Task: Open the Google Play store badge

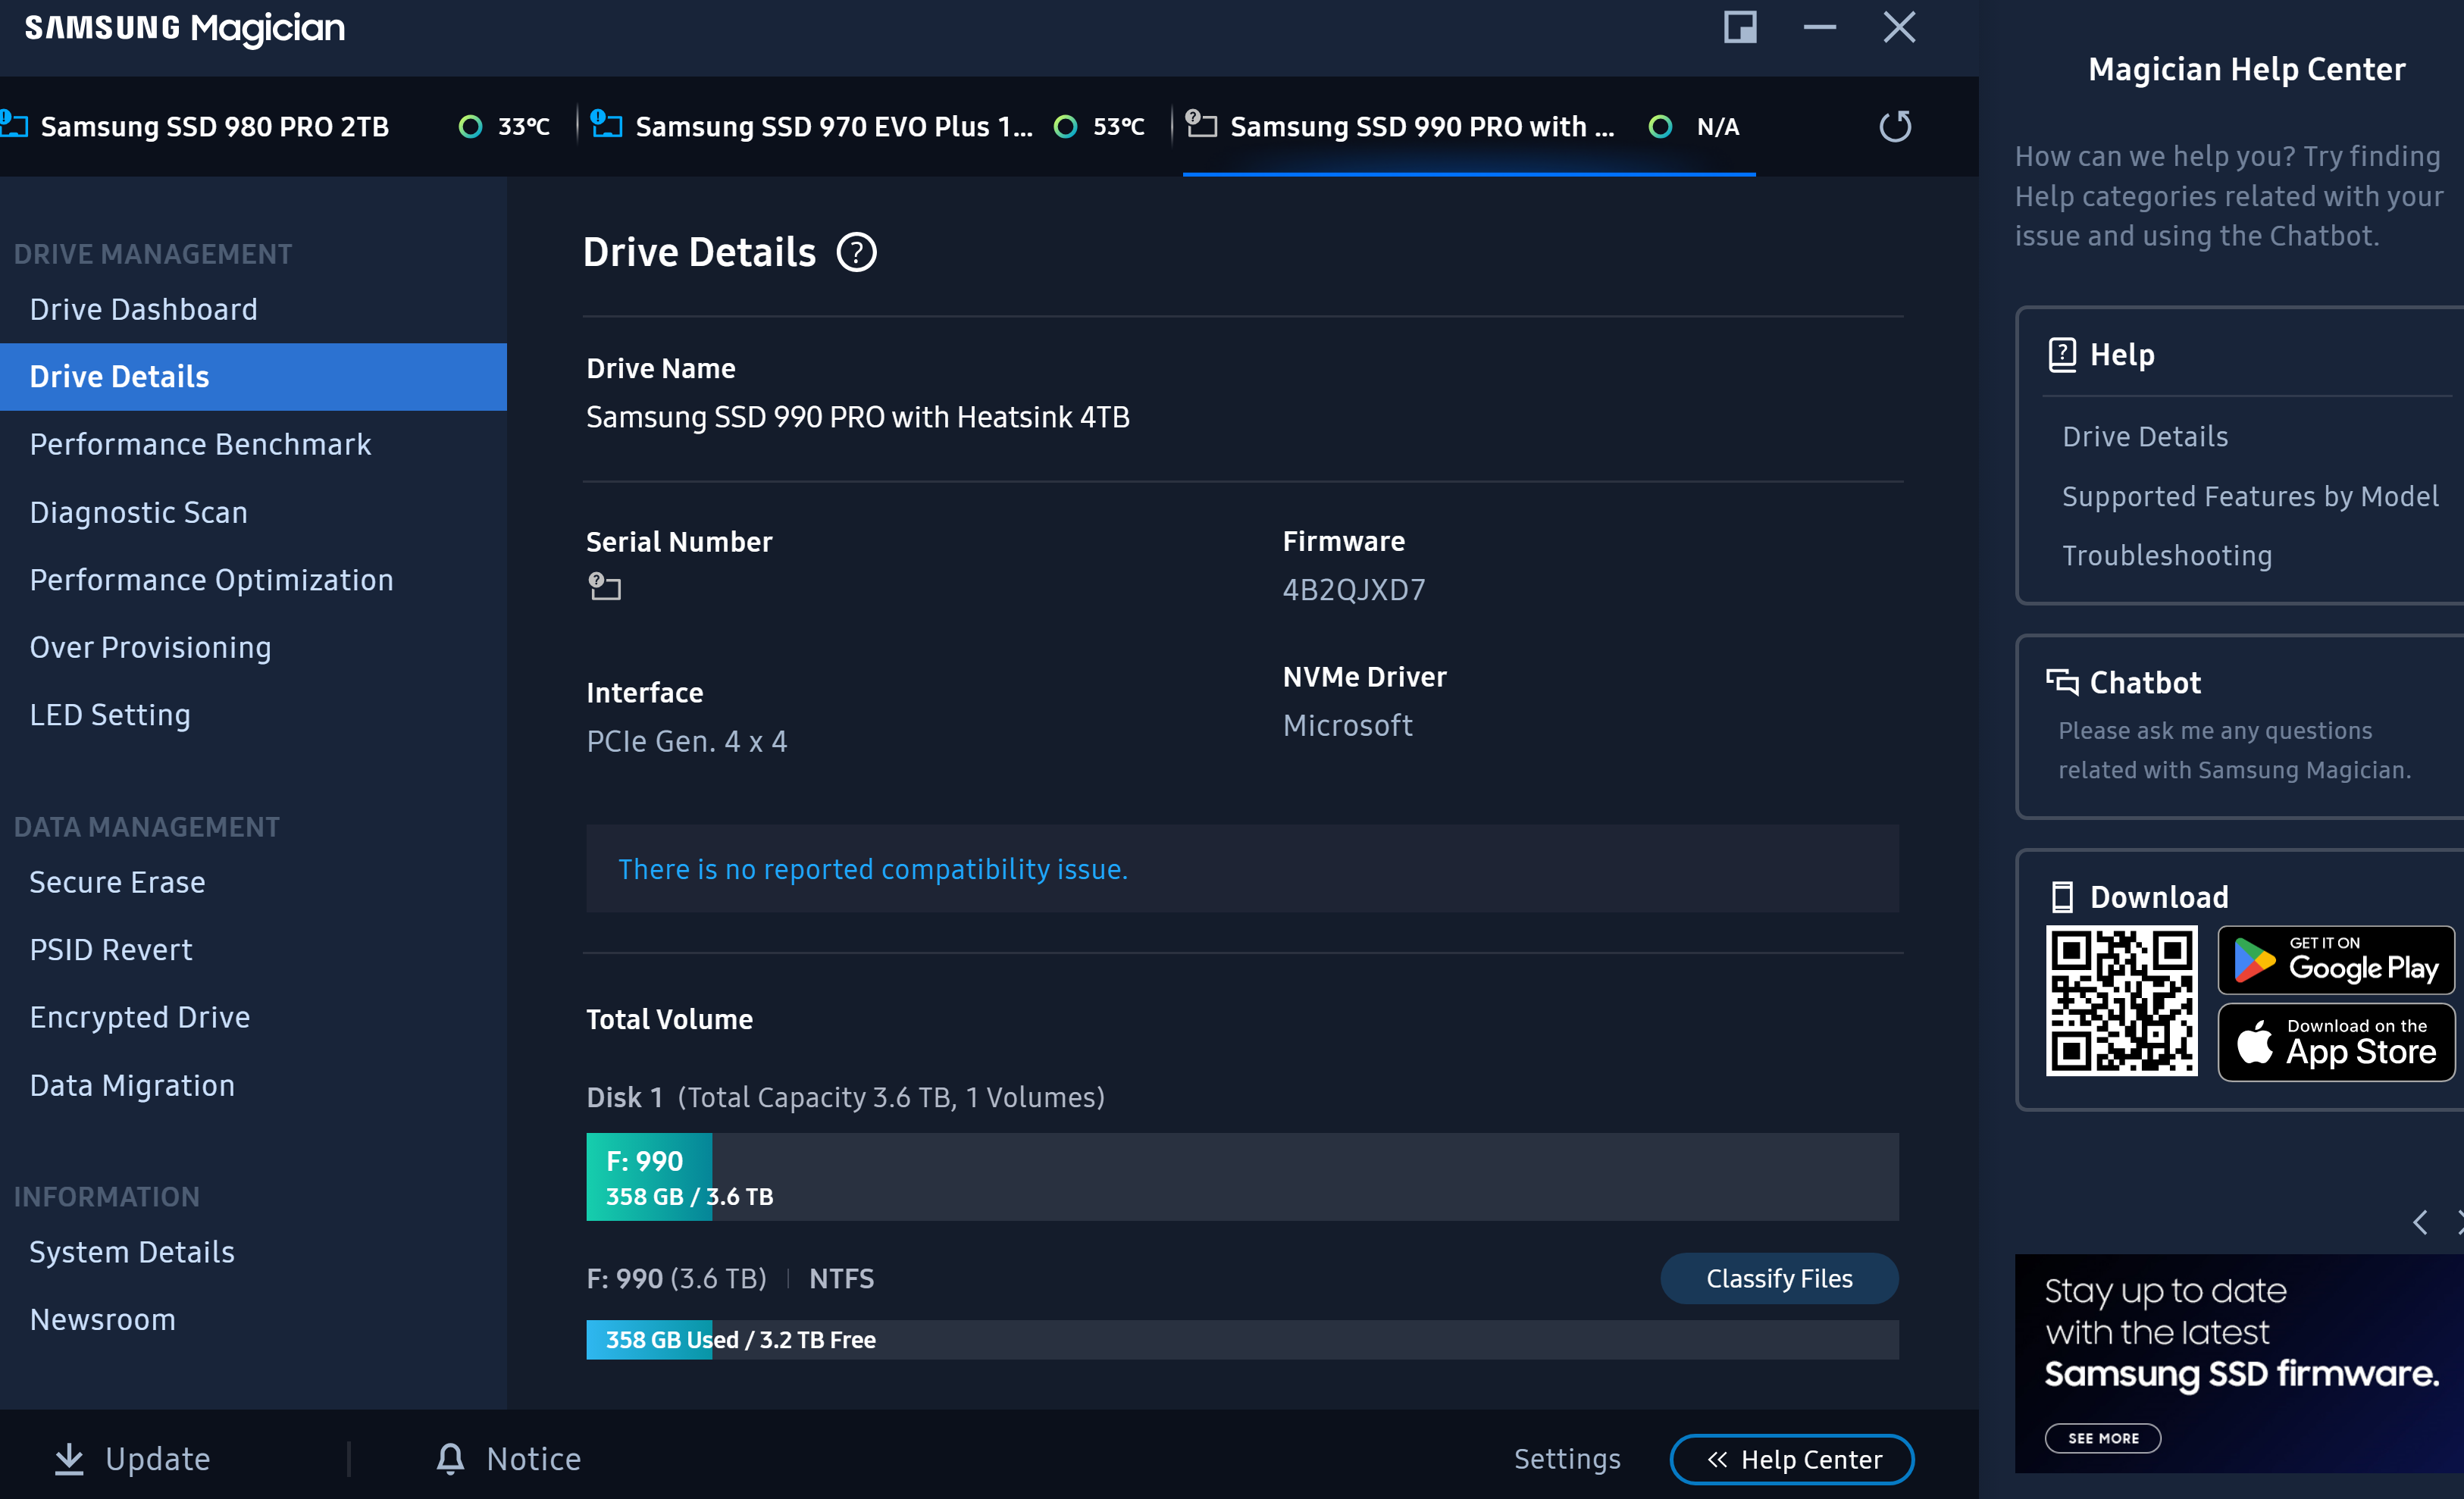Action: [2335, 960]
